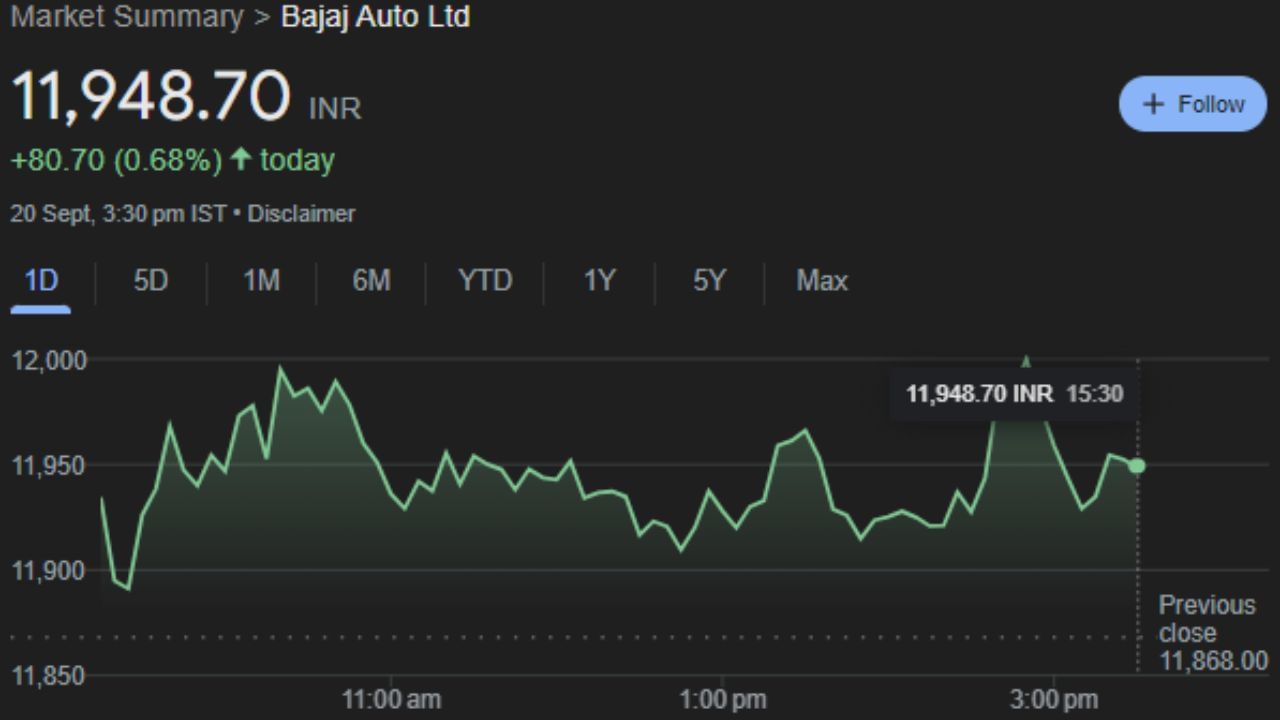This screenshot has width=1280, height=720.
Task: Click the INR currency label
Action: [x=335, y=108]
